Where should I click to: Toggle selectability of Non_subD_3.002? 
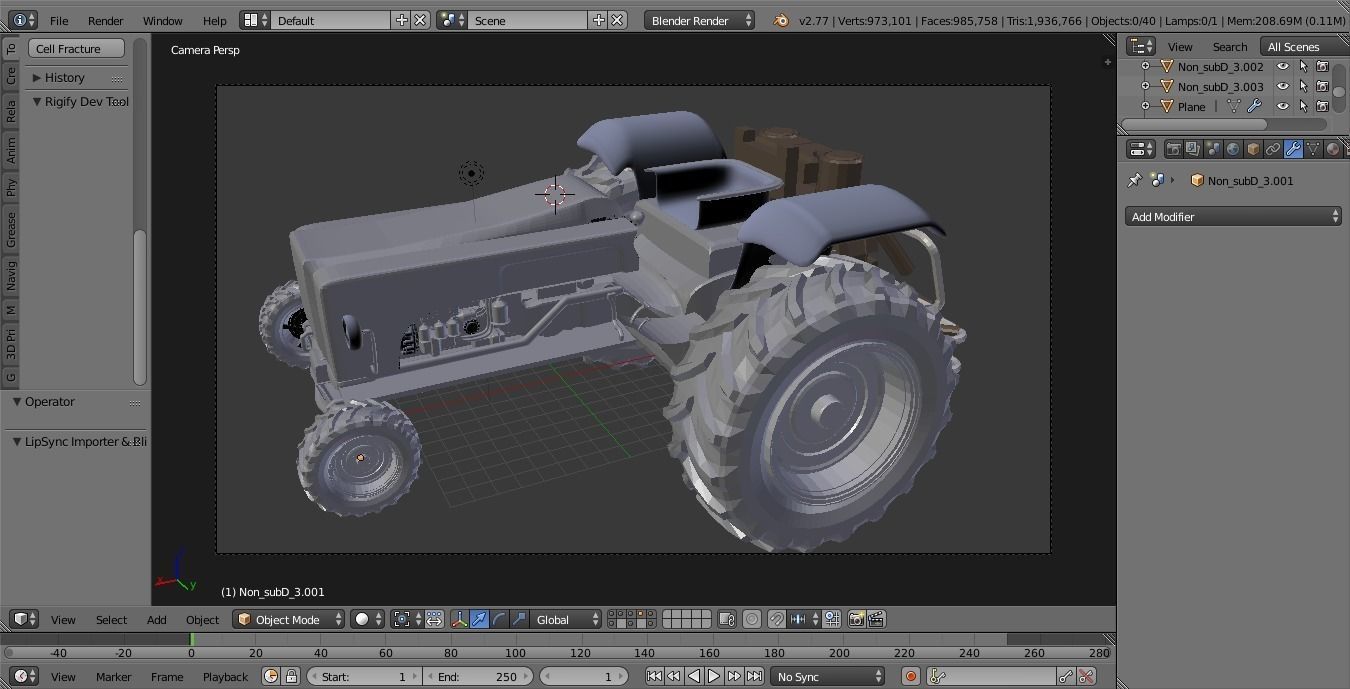pos(1303,66)
